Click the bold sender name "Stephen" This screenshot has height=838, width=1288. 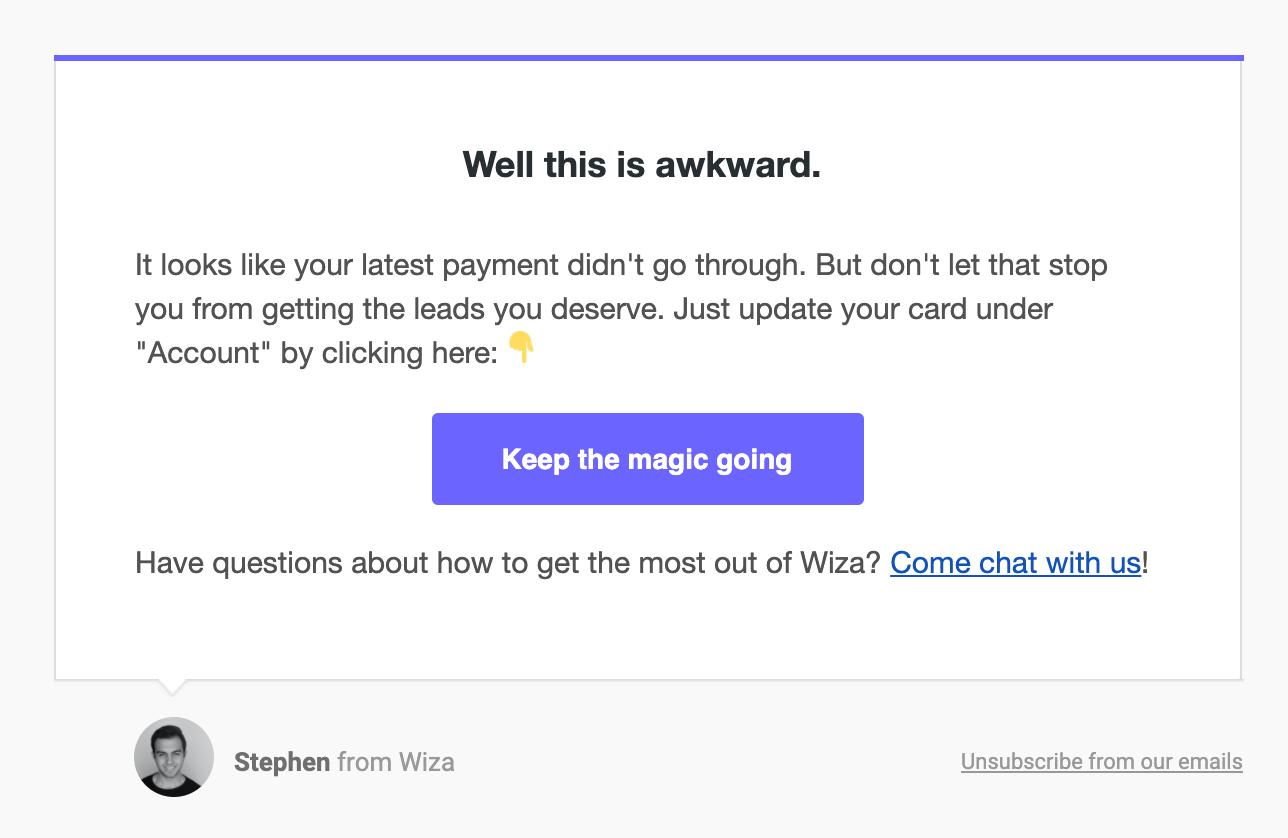tap(282, 763)
